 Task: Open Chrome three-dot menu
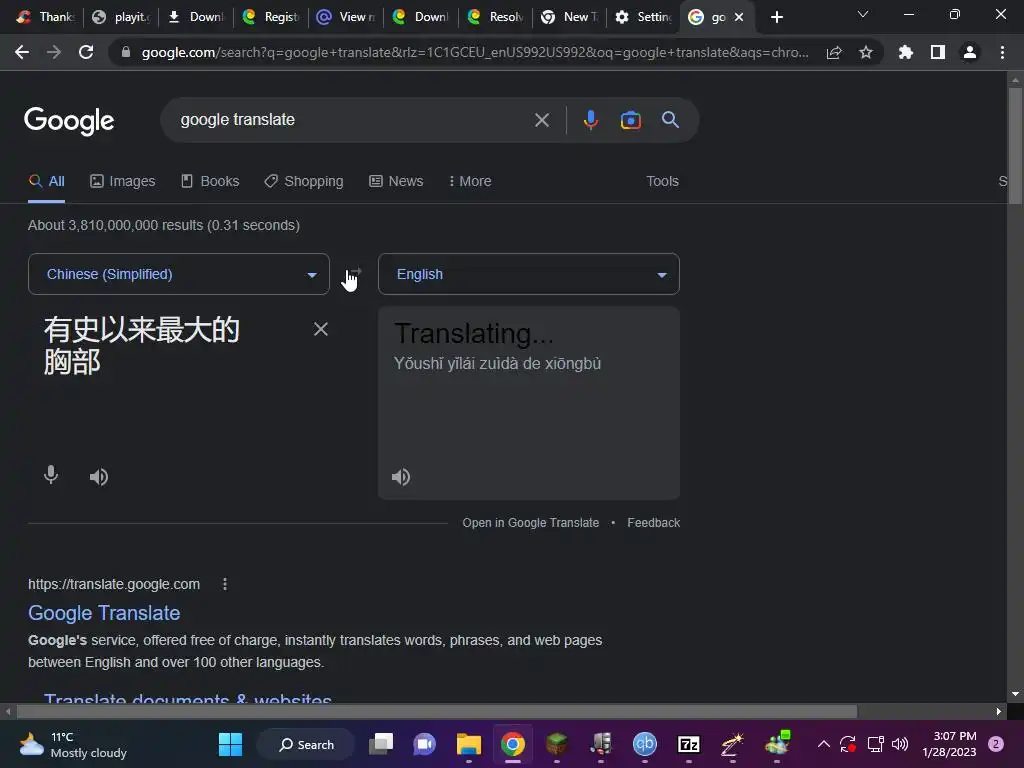[1002, 52]
